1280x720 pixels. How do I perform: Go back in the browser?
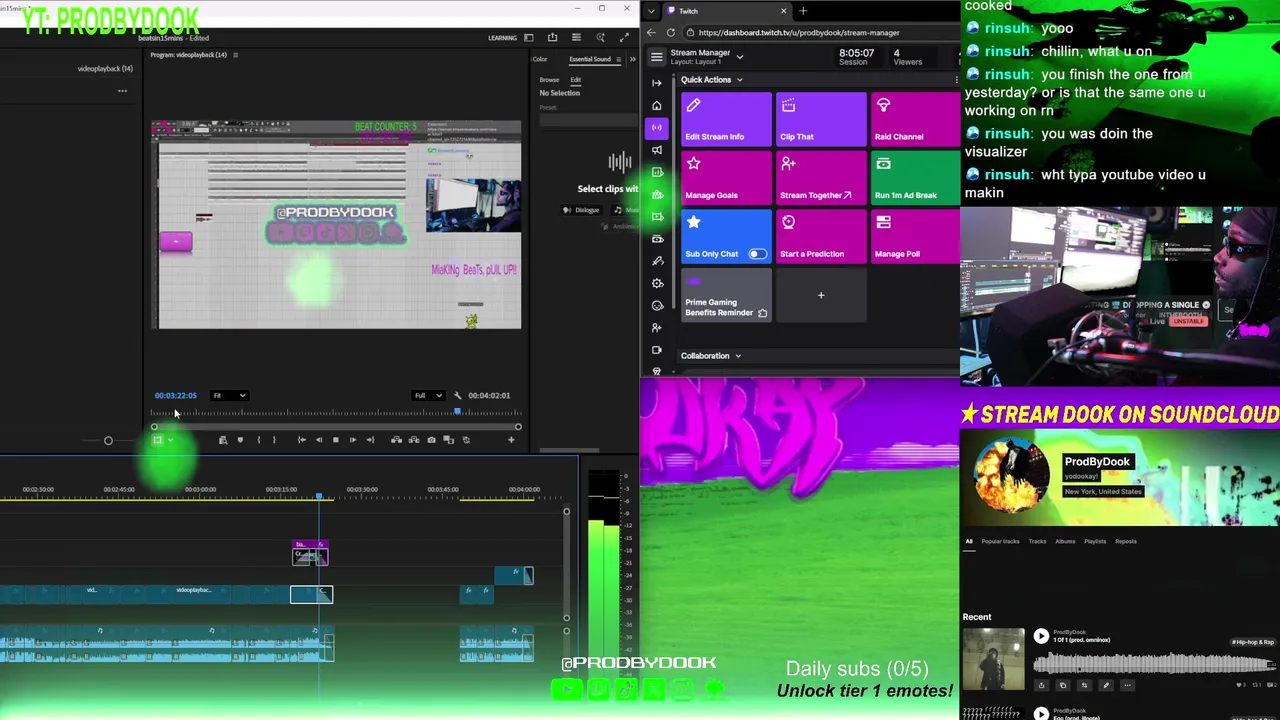[653, 32]
